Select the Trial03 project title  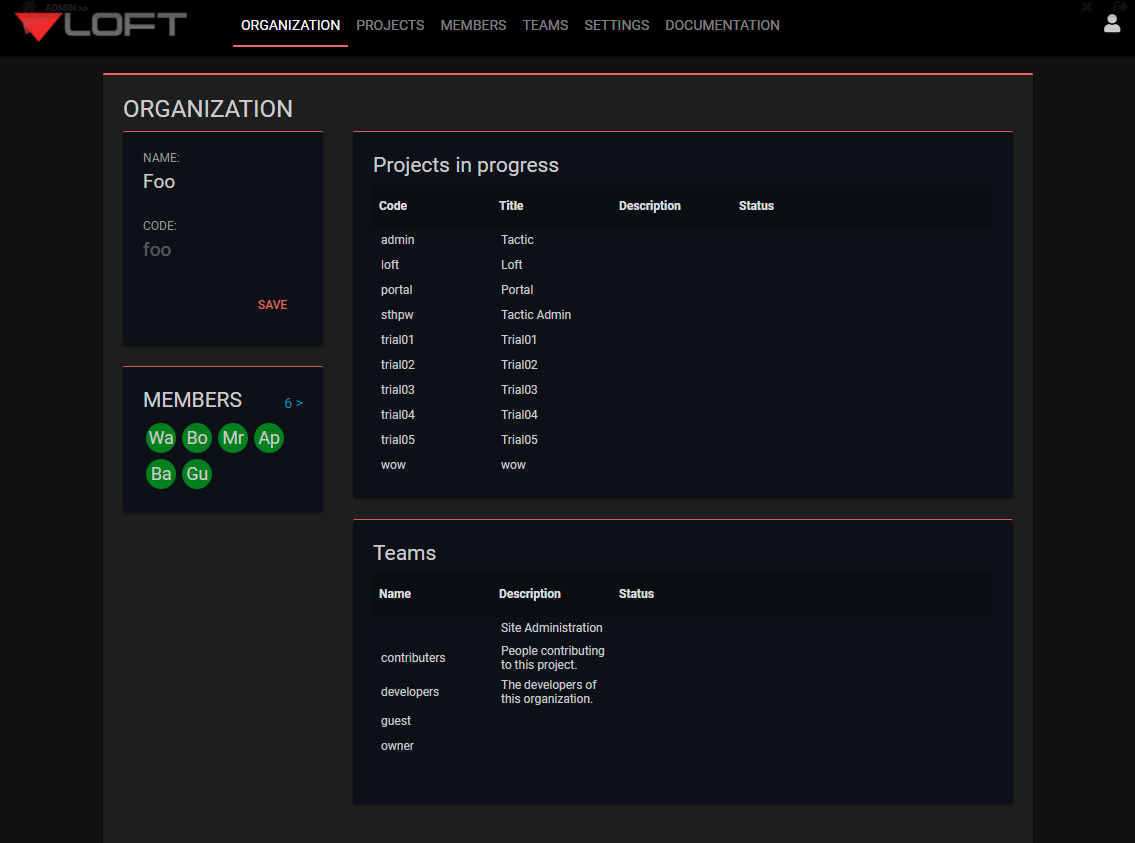[x=519, y=389]
